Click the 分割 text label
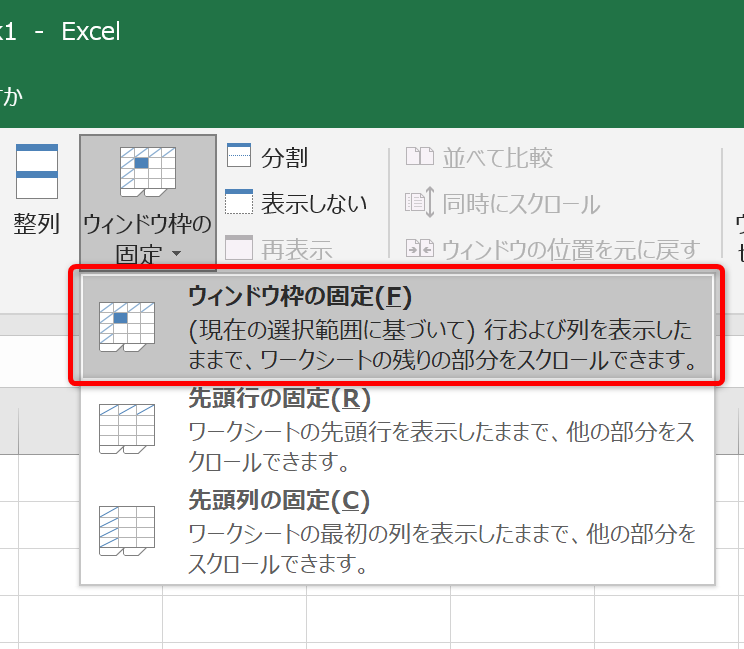Screen dimensions: 744x649 tap(284, 158)
